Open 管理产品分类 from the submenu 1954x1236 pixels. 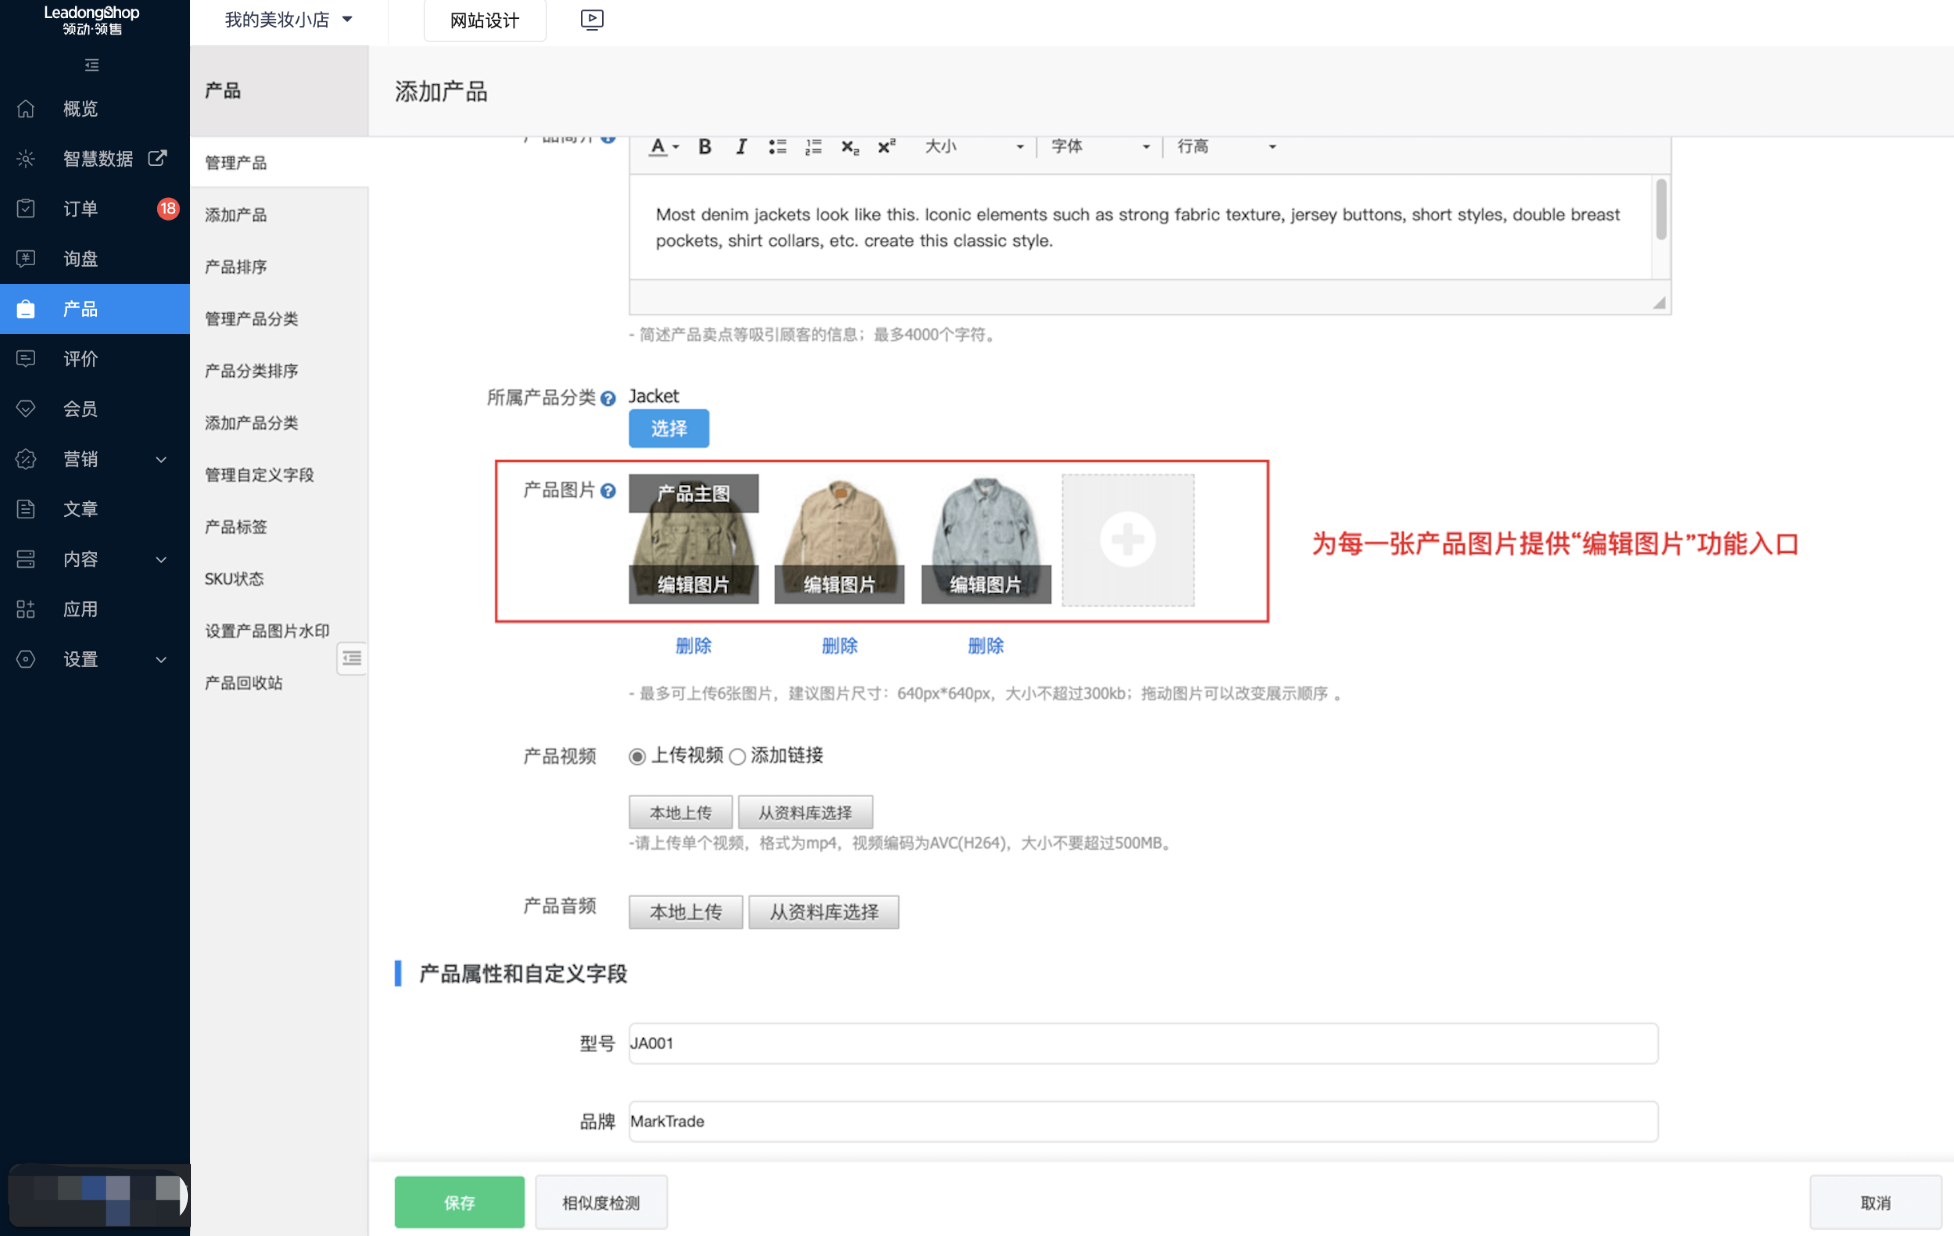(x=250, y=318)
